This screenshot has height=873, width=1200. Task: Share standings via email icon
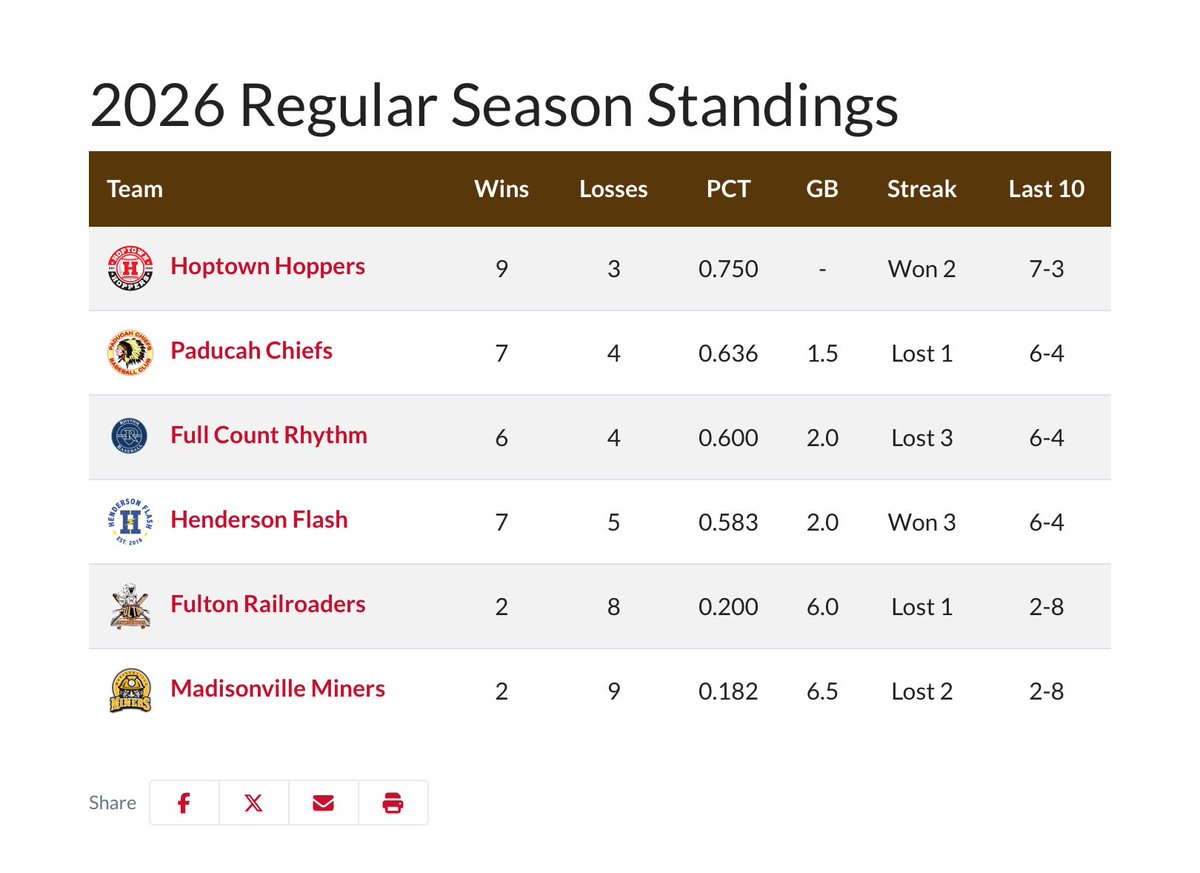pyautogui.click(x=323, y=803)
